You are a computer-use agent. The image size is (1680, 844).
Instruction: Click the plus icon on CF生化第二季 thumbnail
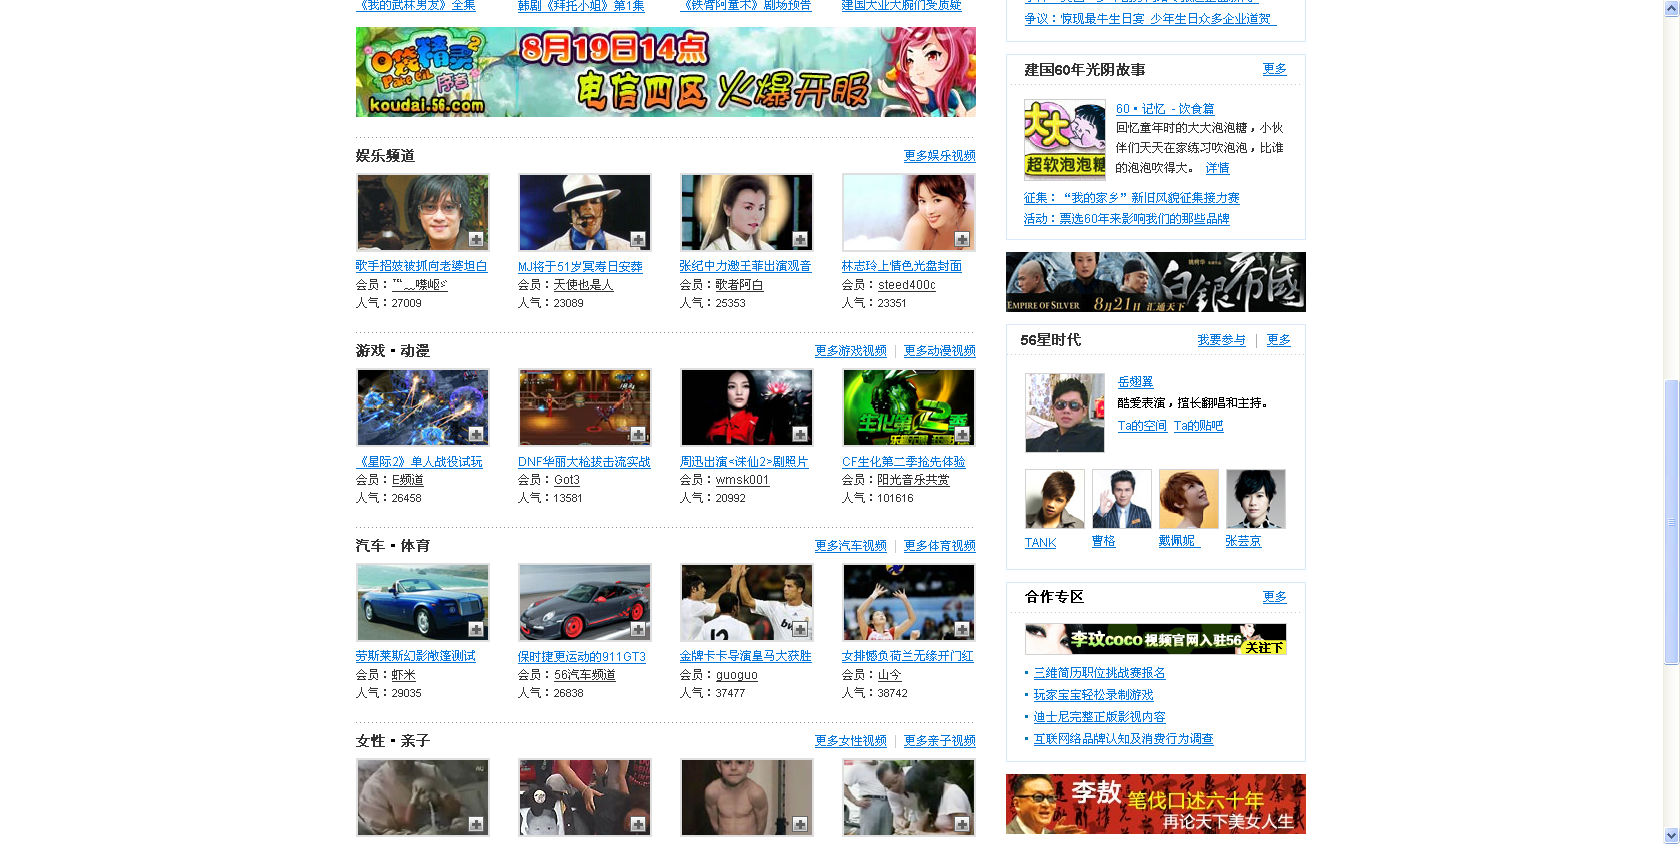[x=962, y=435]
